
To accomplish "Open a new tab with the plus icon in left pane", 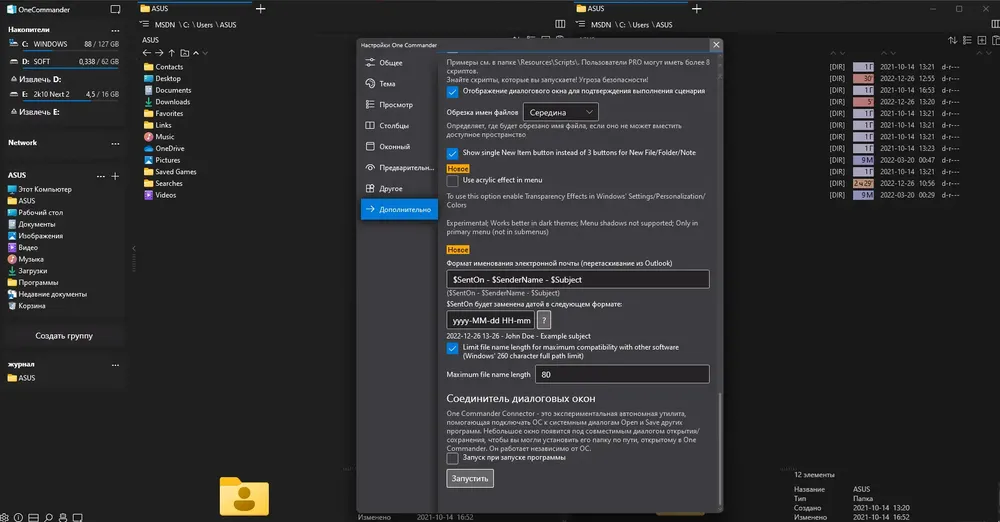I will point(260,9).
